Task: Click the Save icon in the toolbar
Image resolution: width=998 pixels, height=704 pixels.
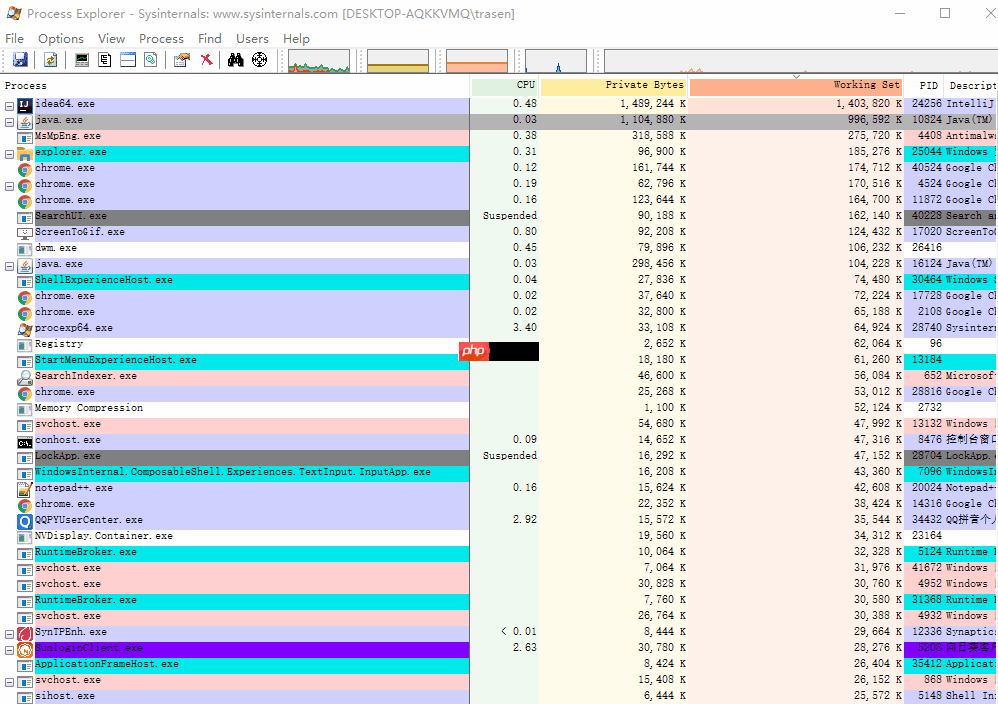Action: click(19, 60)
